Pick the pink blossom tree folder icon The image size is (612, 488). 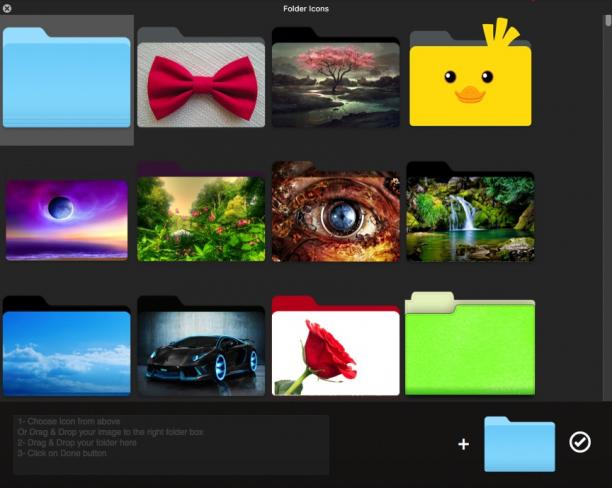(336, 78)
